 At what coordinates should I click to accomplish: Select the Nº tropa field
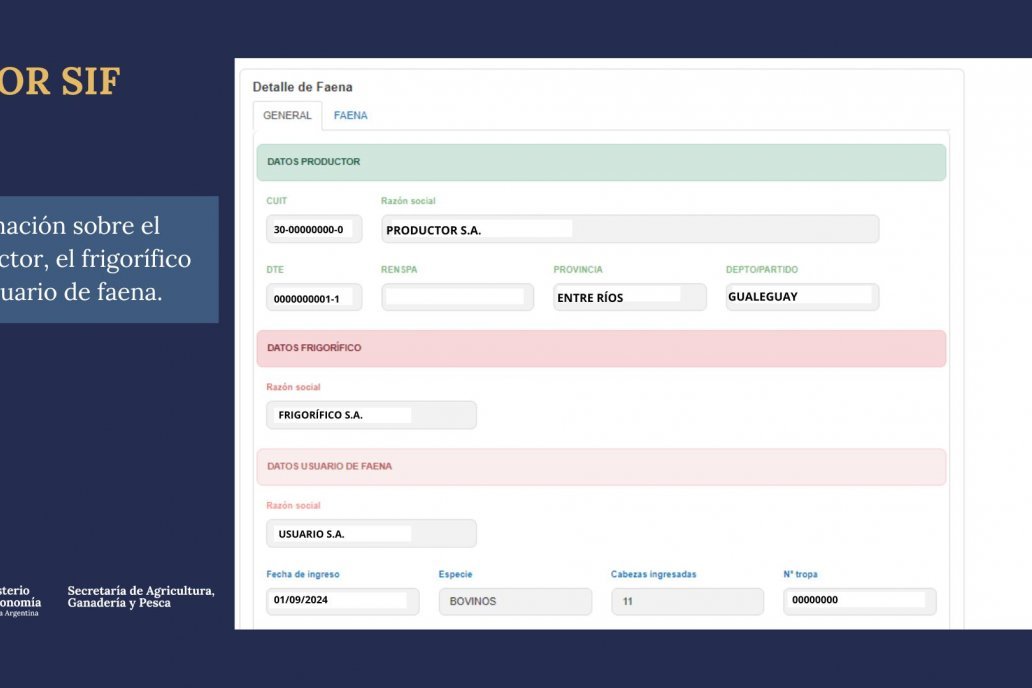click(x=859, y=601)
